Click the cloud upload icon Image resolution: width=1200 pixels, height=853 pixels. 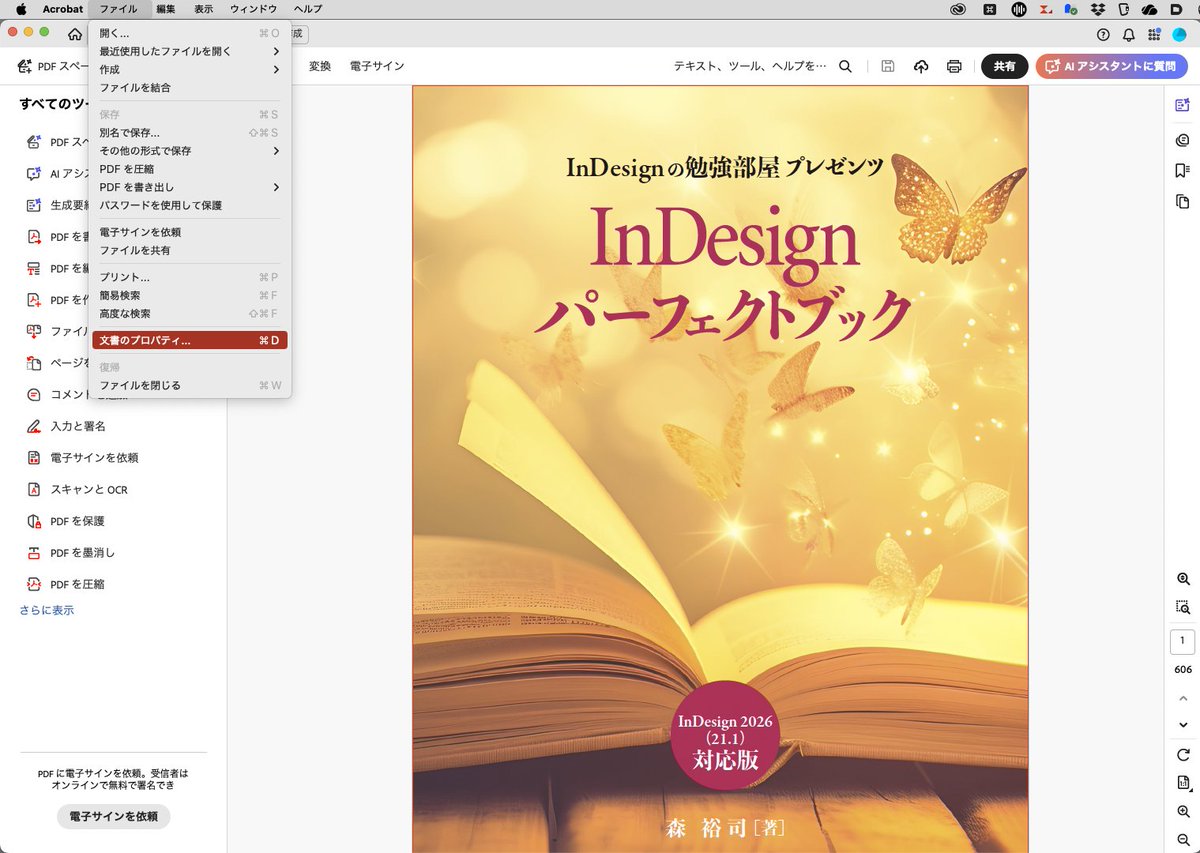pyautogui.click(x=921, y=66)
